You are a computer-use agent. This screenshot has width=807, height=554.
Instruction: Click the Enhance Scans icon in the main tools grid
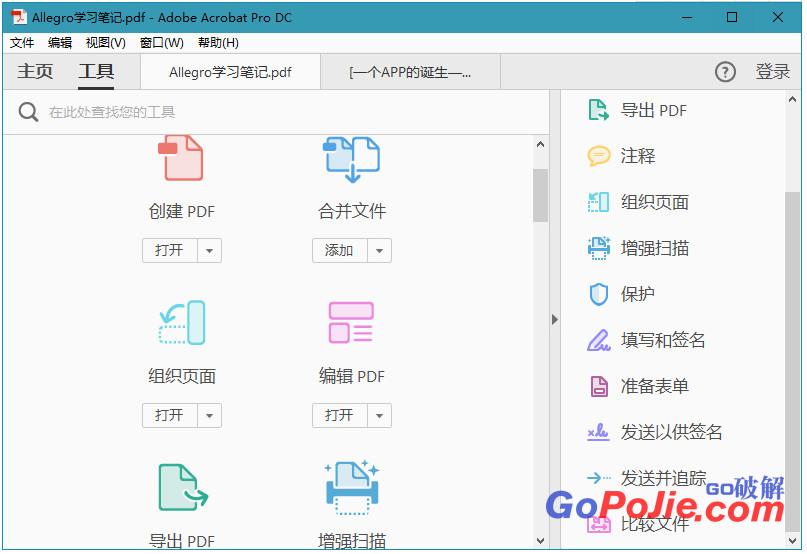coord(352,488)
